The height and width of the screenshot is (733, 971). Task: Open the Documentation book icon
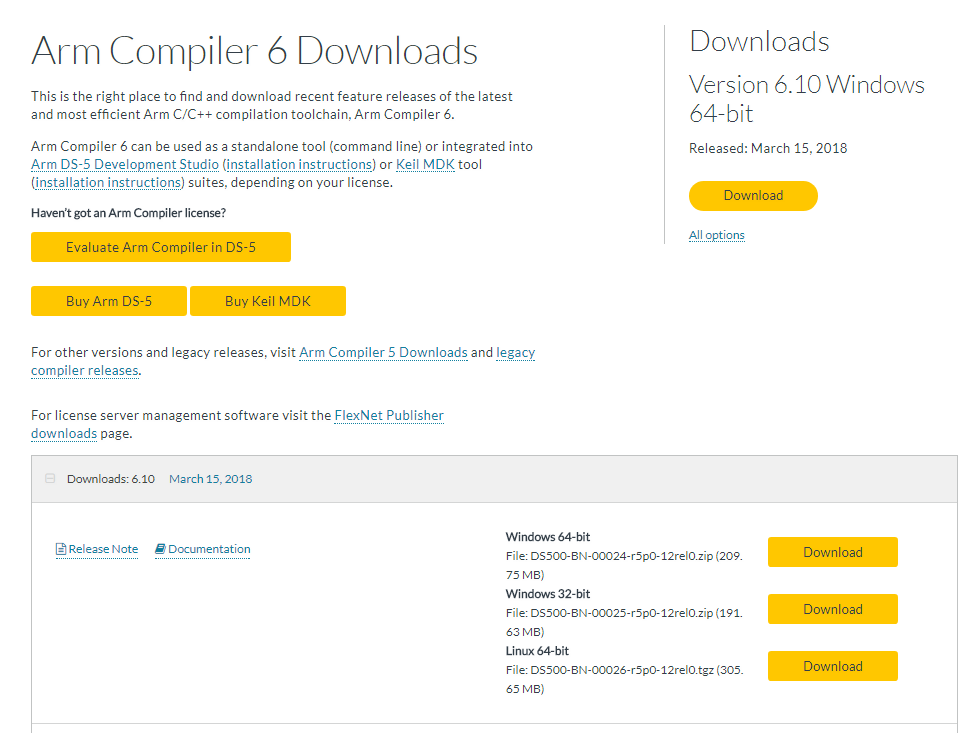[x=160, y=549]
